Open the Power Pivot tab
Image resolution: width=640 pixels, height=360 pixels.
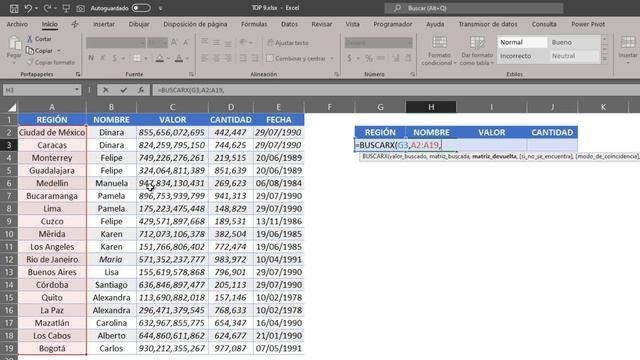(x=588, y=24)
